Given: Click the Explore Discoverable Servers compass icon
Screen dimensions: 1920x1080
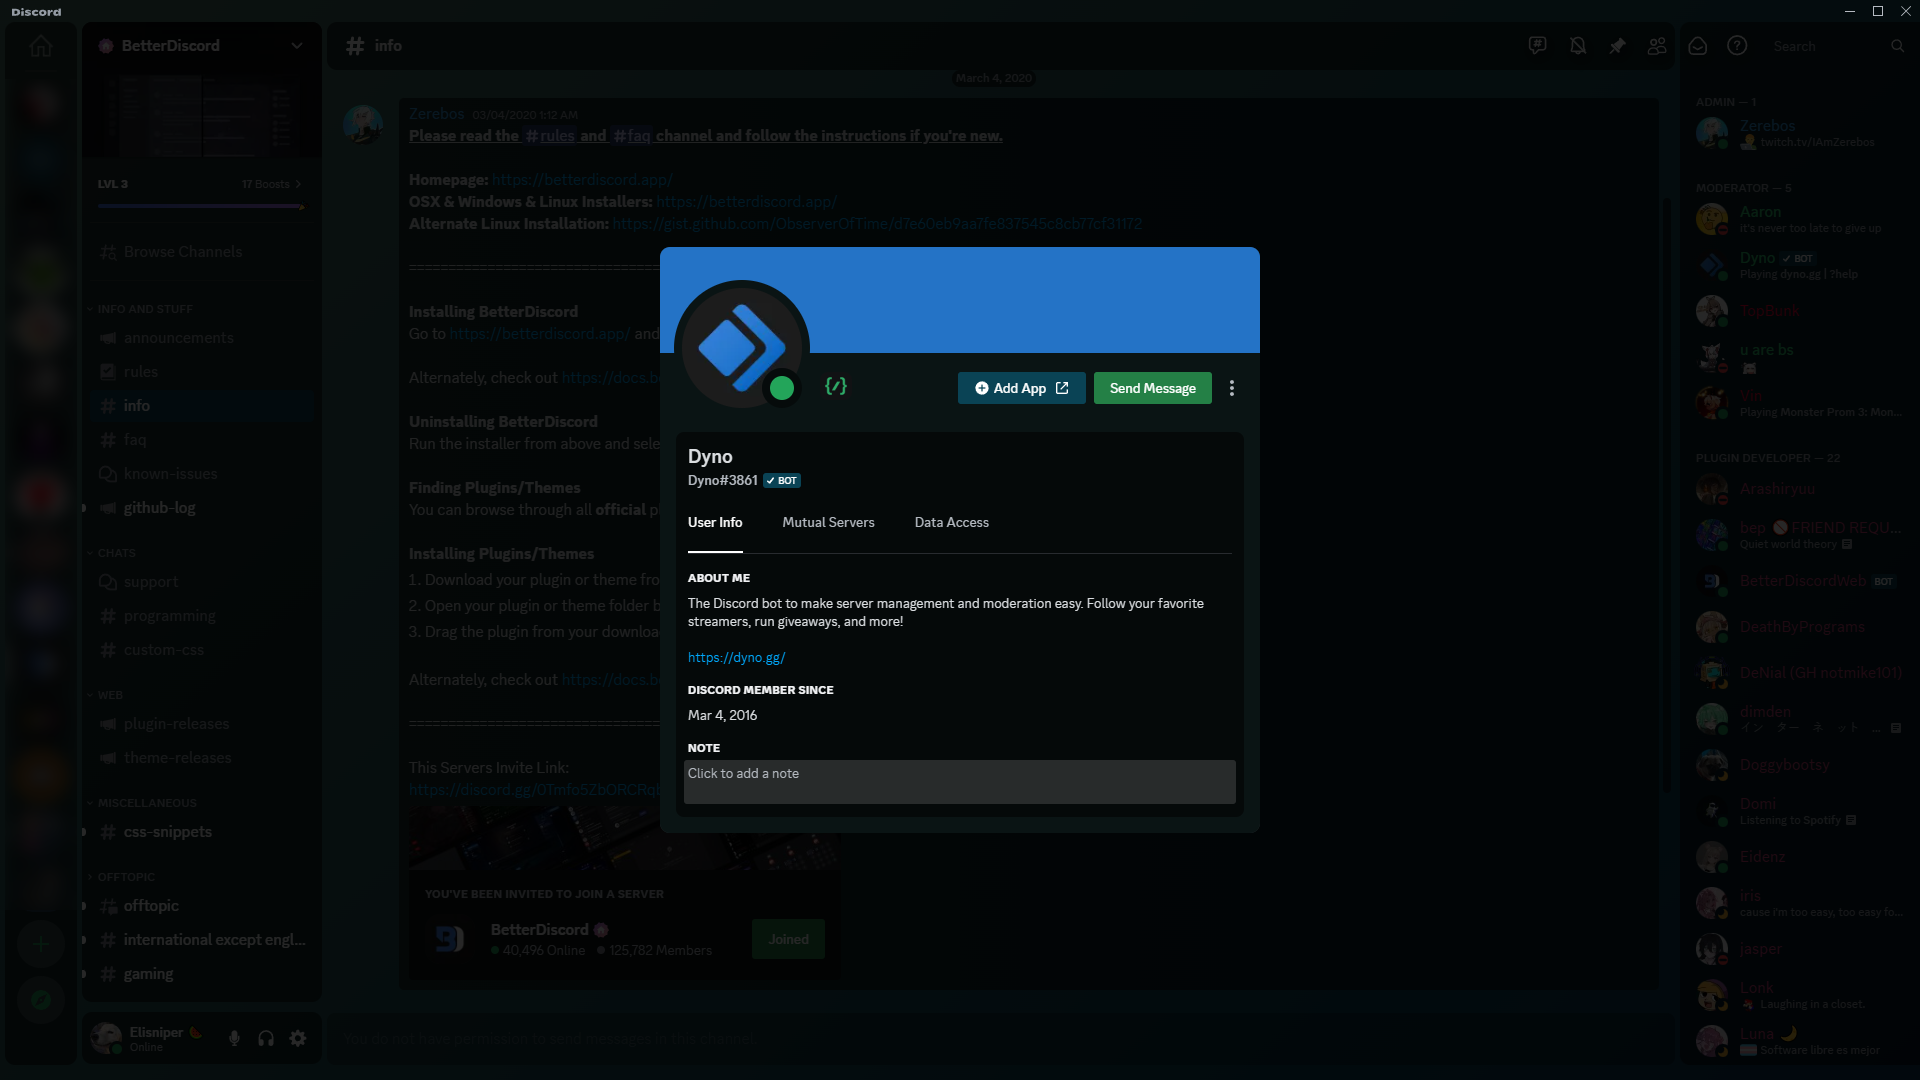Looking at the screenshot, I should coord(41,1000).
